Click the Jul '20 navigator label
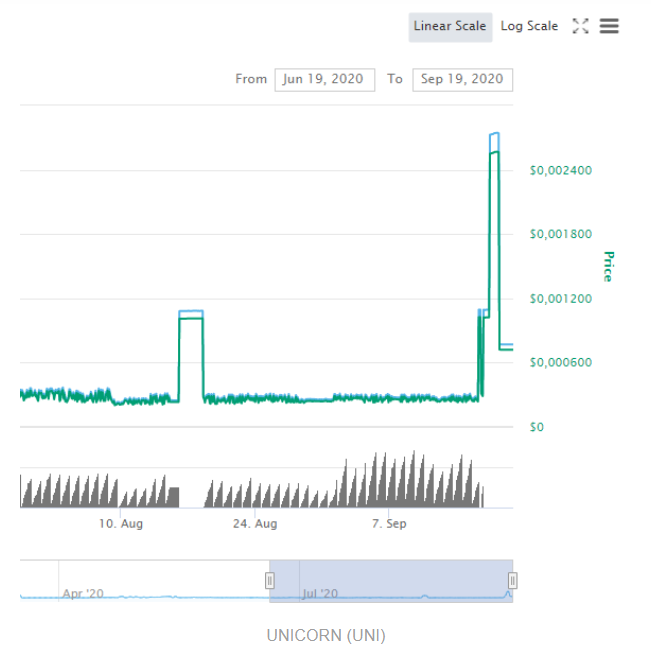This screenshot has height=661, width=651. [320, 594]
